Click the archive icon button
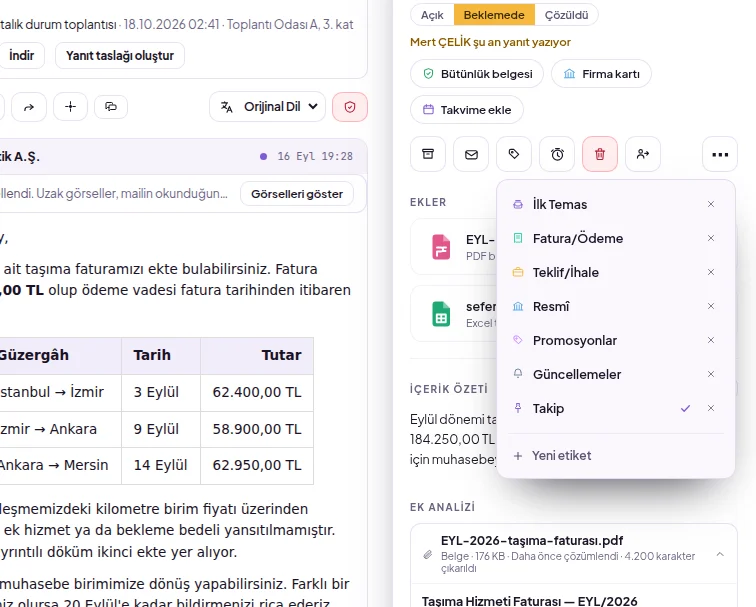 coord(428,154)
